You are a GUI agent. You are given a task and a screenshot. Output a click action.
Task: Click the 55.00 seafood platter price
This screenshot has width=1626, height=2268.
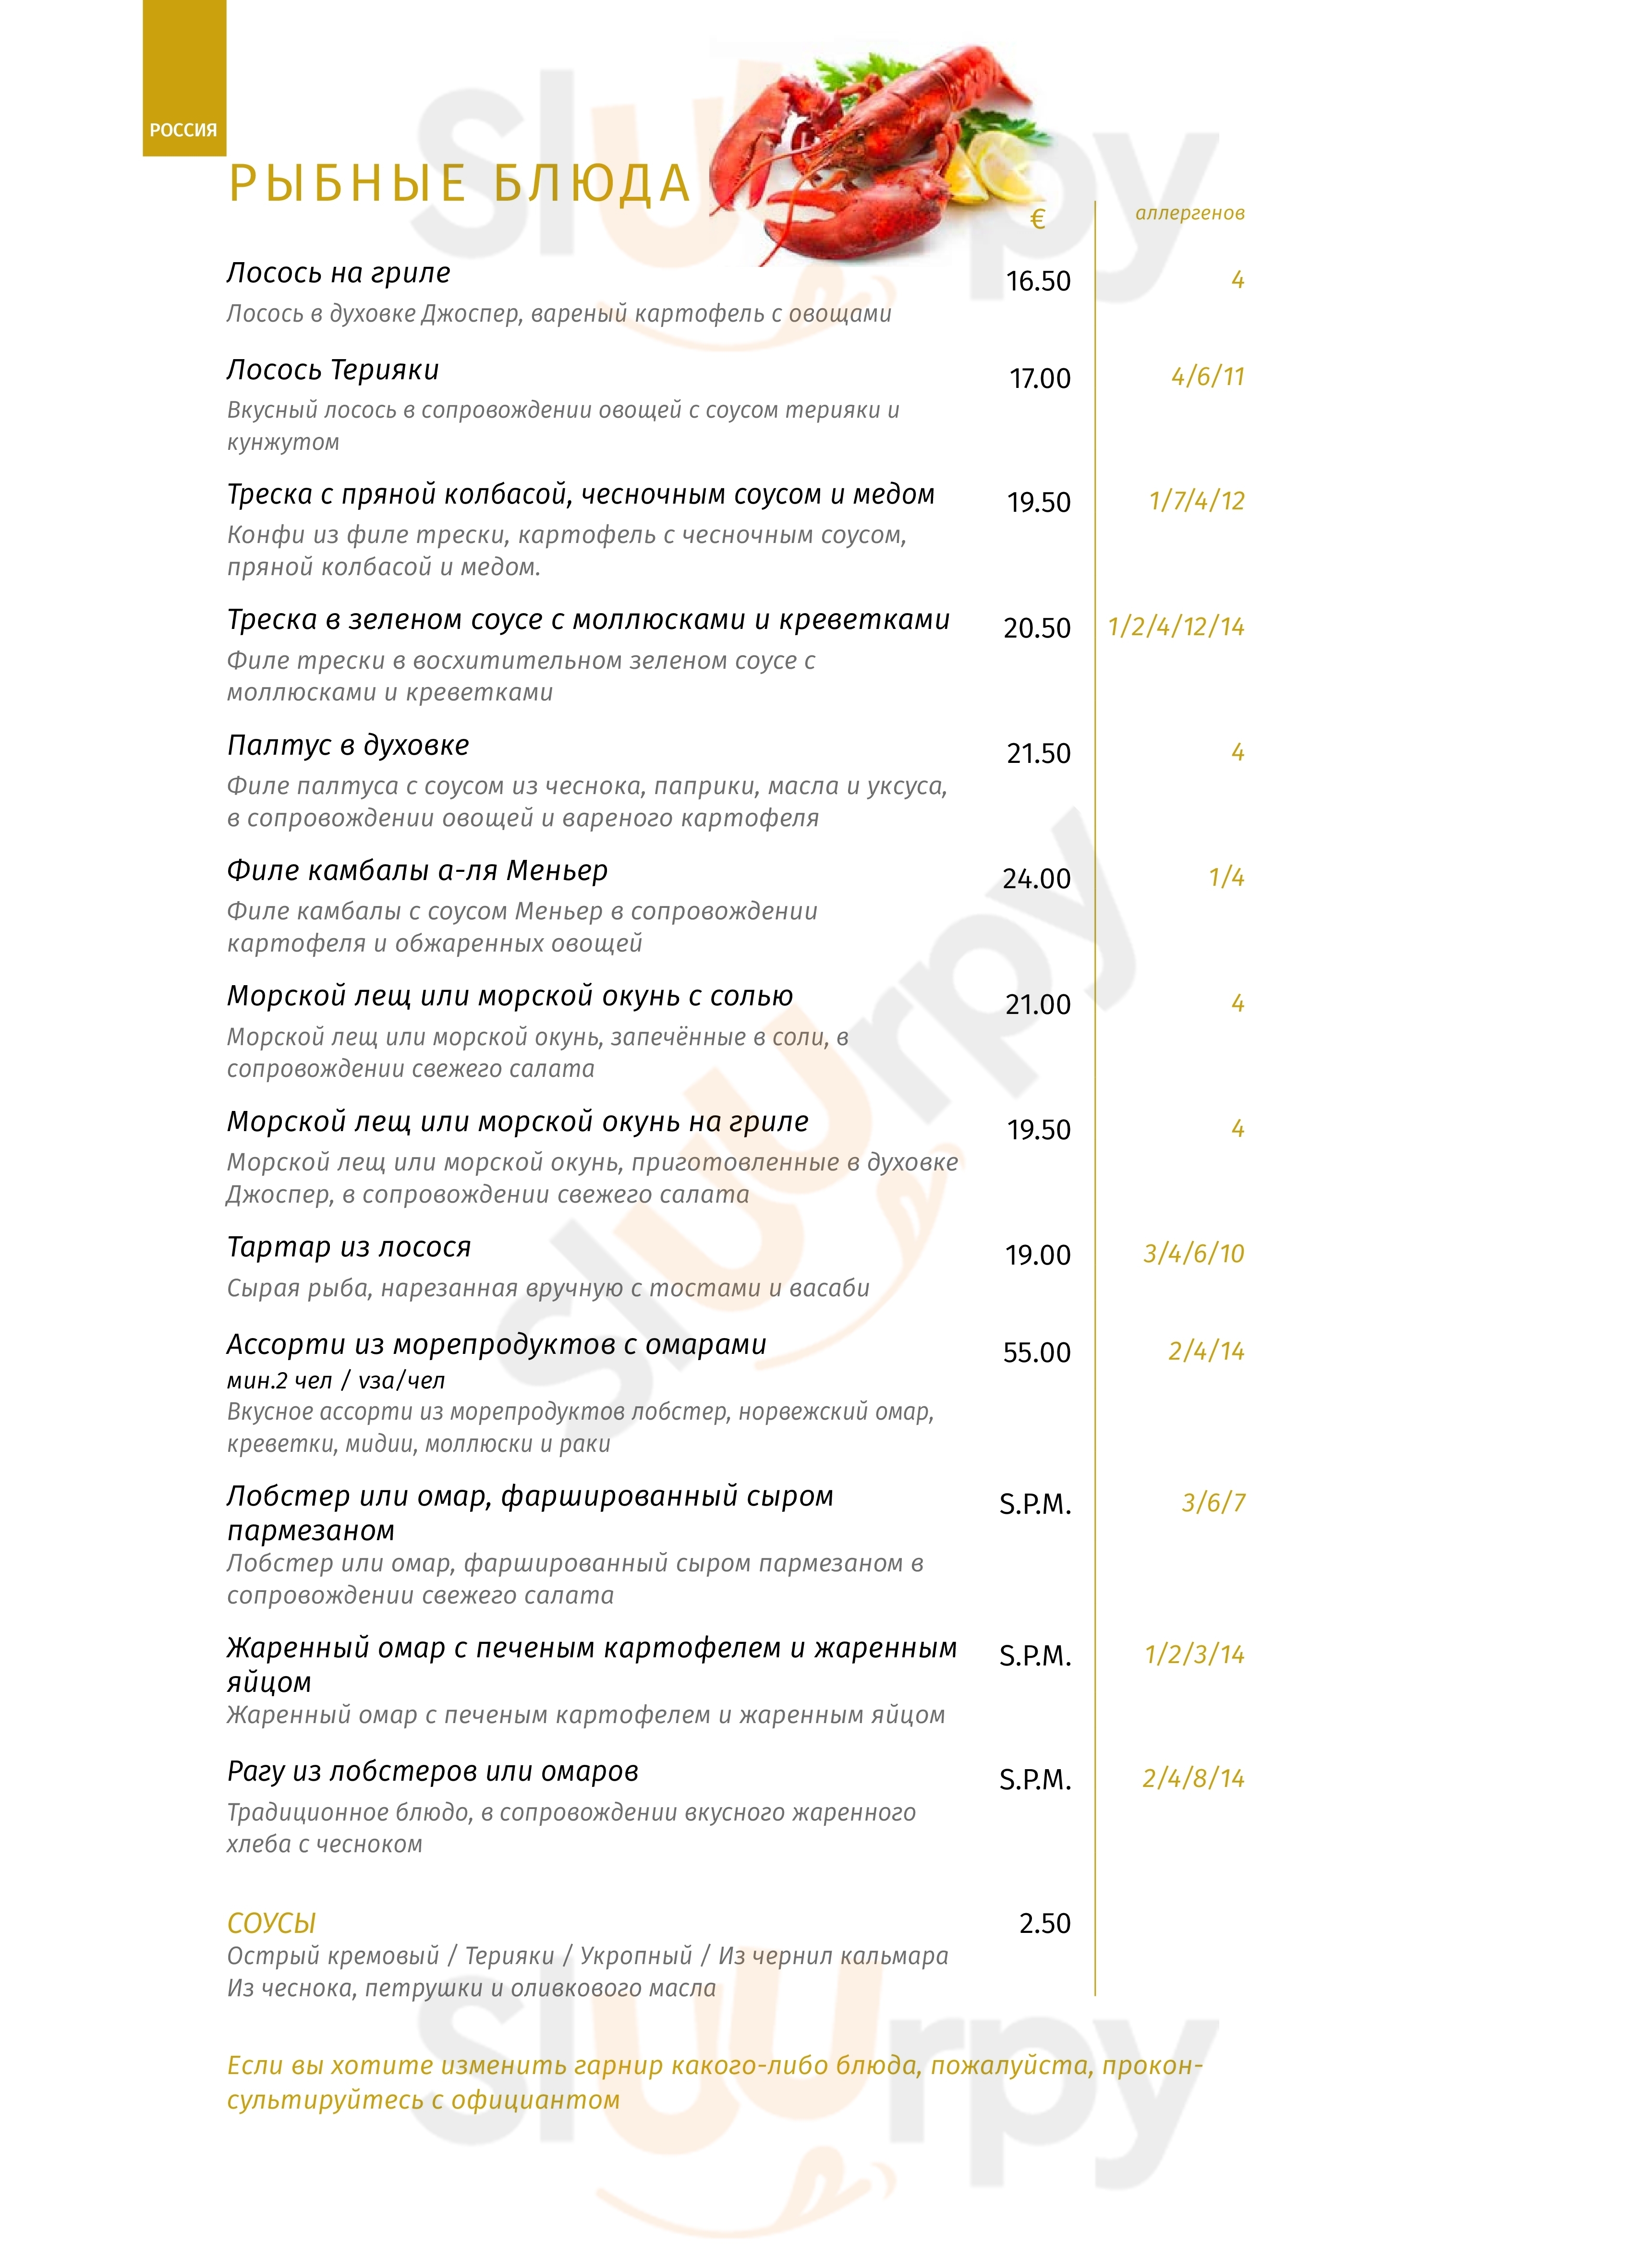coord(1036,1353)
